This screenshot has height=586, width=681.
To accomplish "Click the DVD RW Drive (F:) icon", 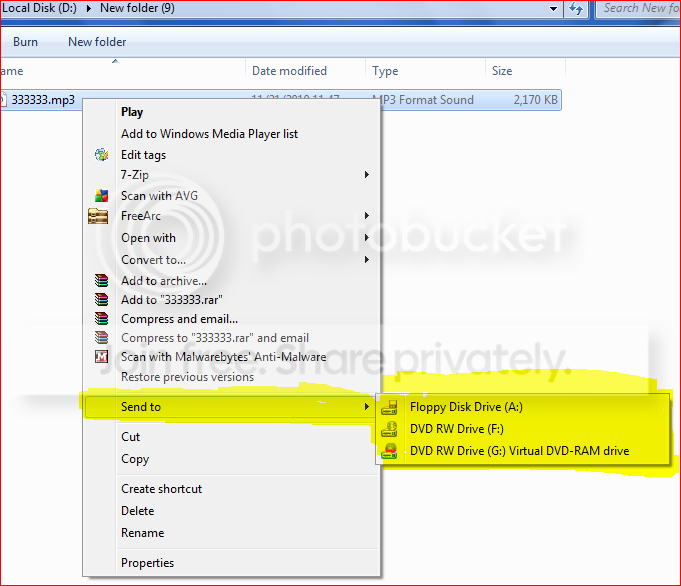I will click(x=389, y=429).
